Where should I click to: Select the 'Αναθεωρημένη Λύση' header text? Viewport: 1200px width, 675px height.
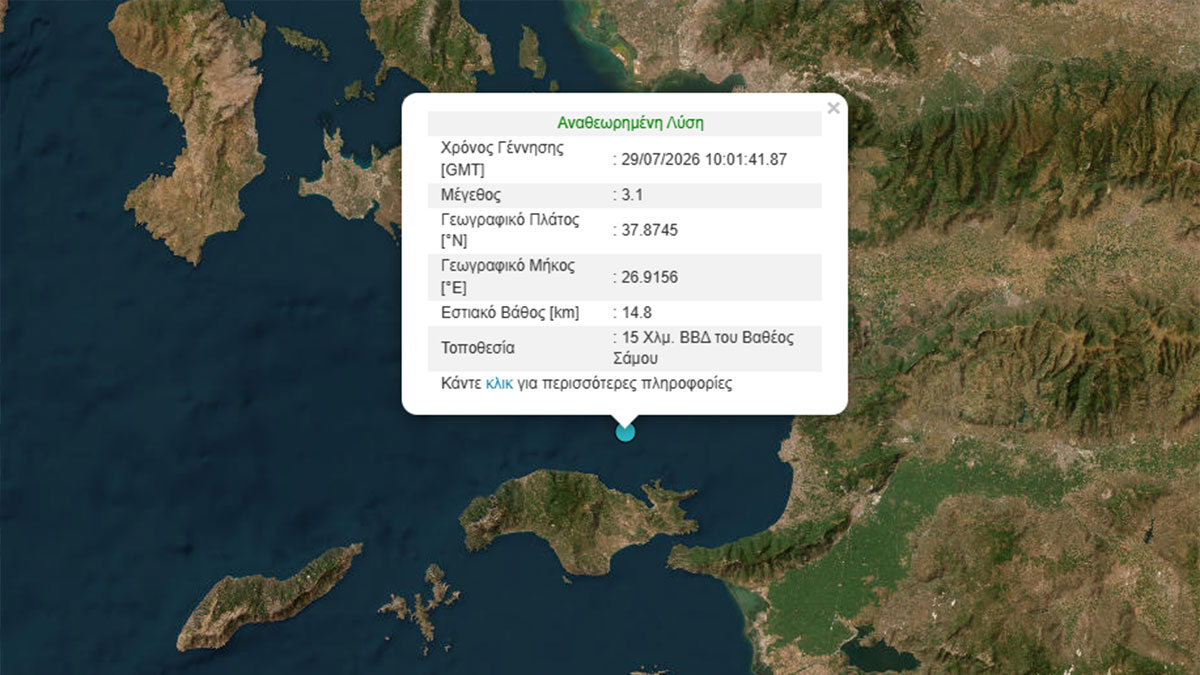(631, 124)
